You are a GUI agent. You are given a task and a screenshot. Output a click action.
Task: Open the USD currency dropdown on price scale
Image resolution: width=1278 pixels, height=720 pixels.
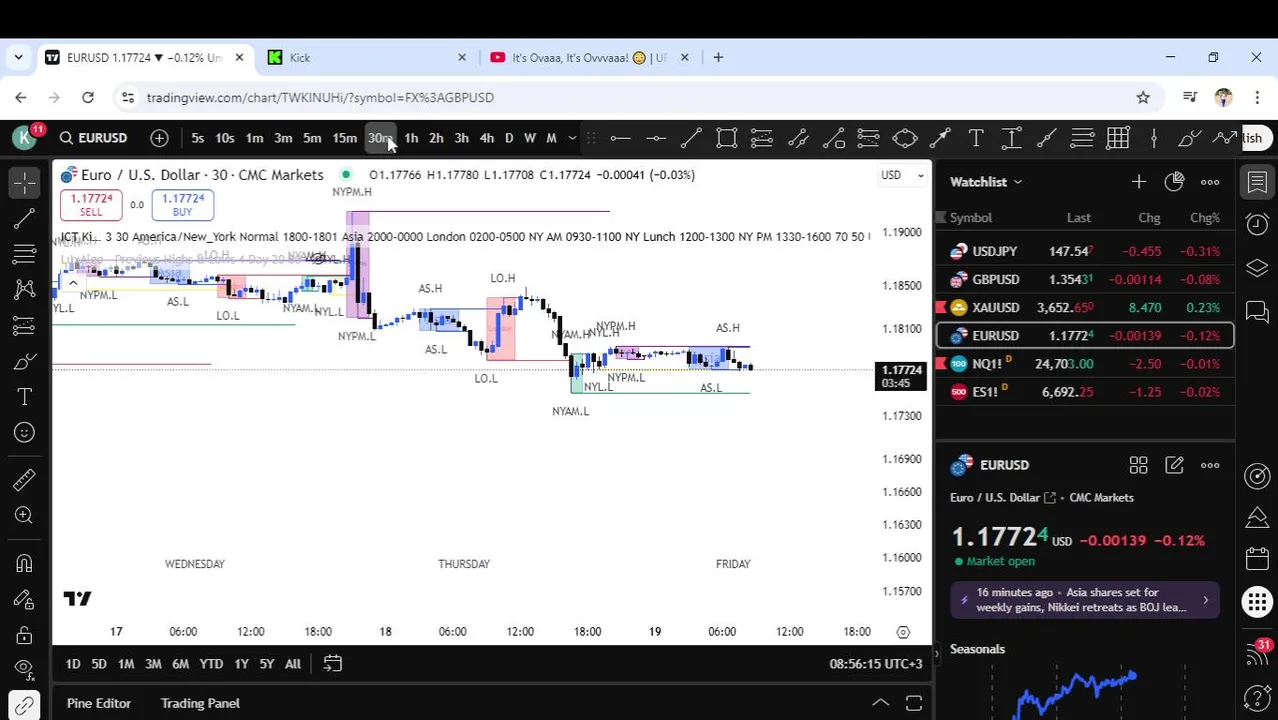pyautogui.click(x=901, y=175)
